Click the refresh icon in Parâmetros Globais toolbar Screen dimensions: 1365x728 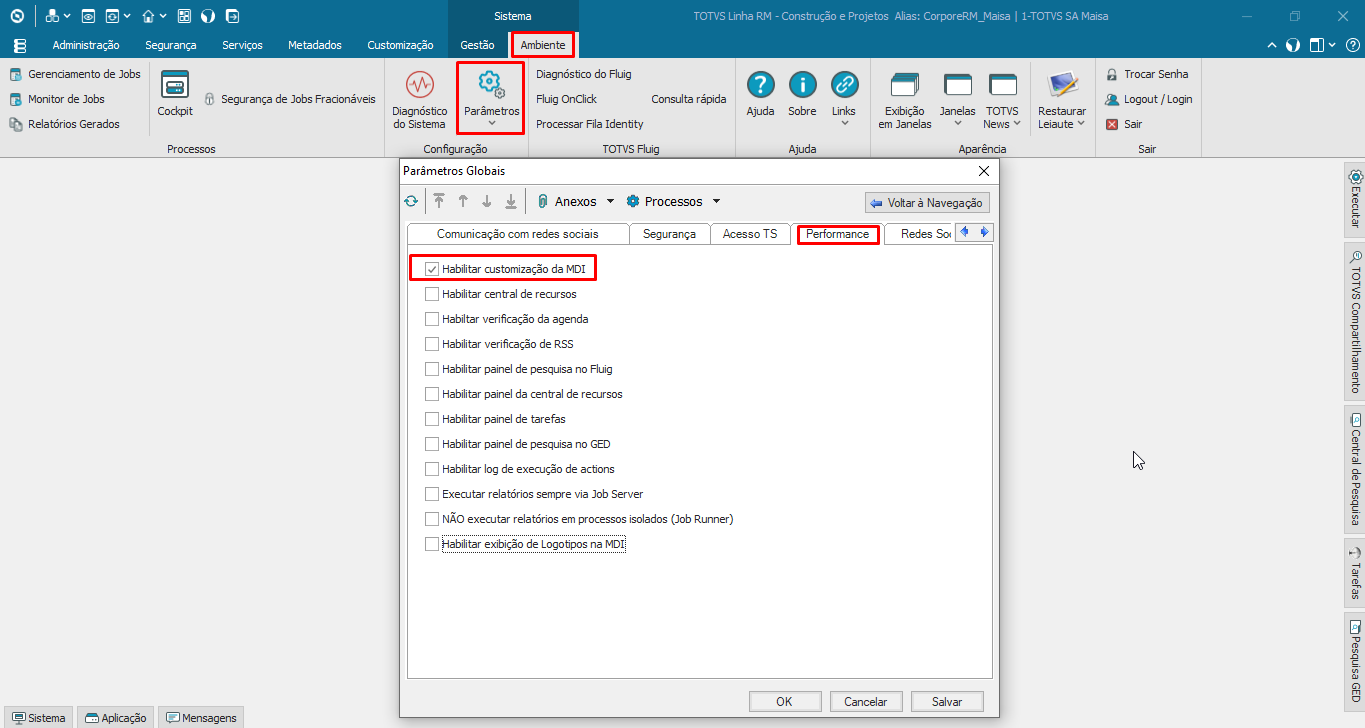tap(410, 201)
